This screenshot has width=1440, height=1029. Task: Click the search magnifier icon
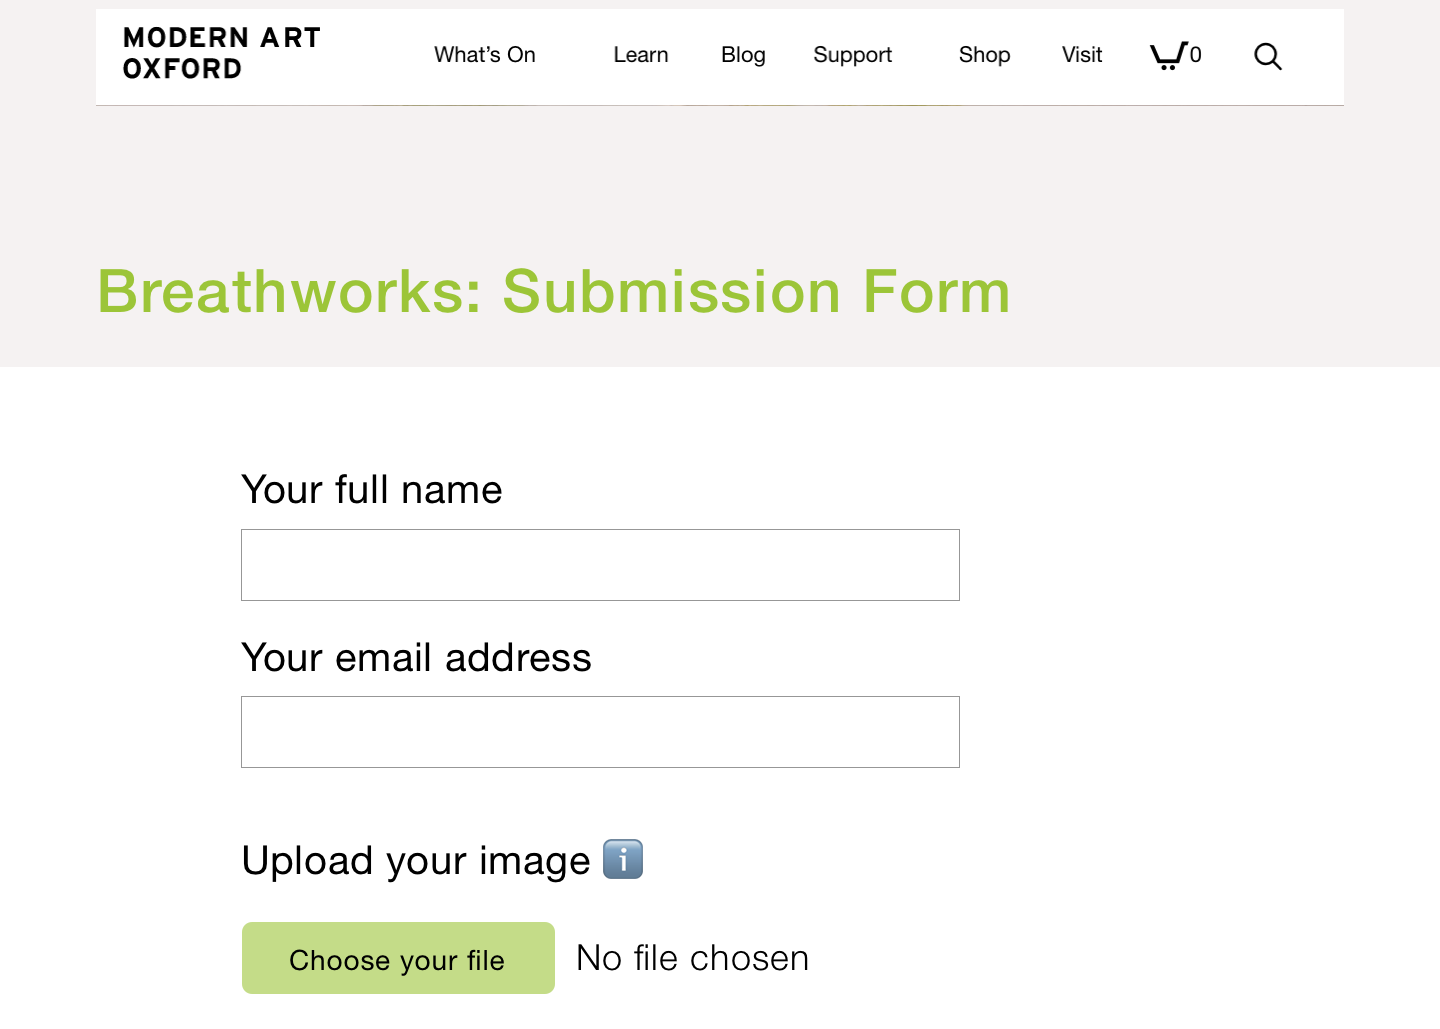click(1268, 57)
